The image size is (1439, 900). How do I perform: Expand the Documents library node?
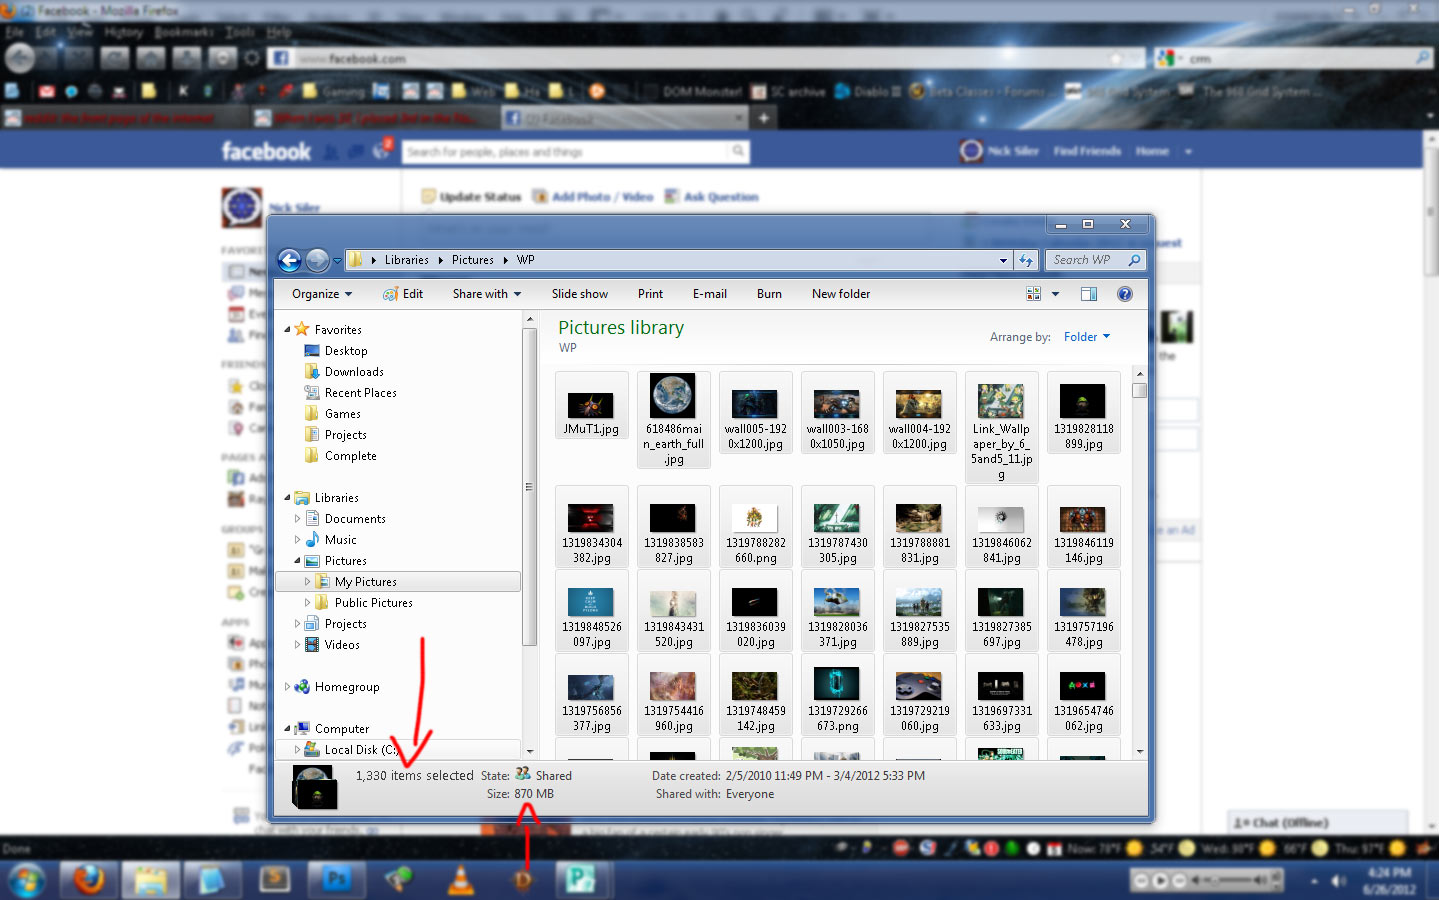tap(297, 519)
